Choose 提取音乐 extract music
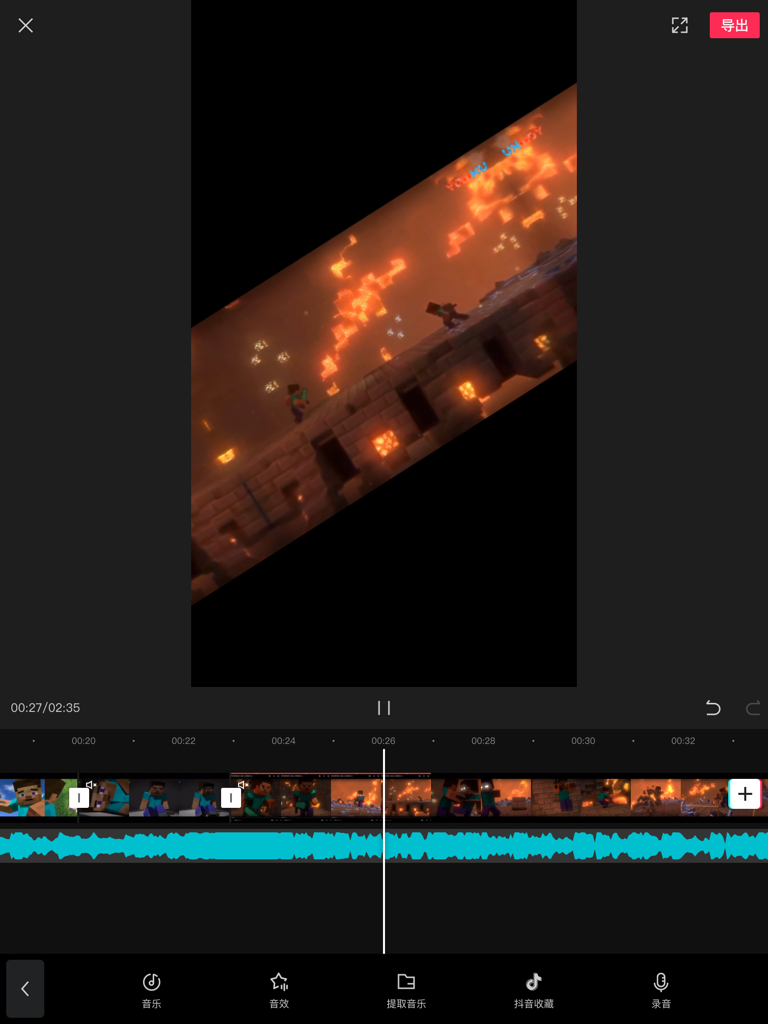This screenshot has height=1024, width=768. (x=406, y=990)
